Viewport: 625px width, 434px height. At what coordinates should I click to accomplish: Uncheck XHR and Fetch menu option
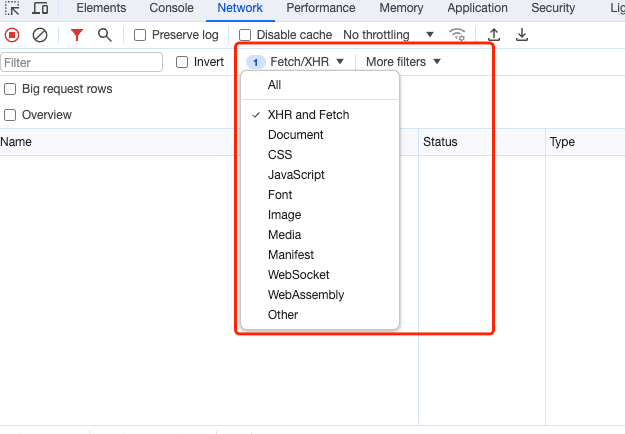pyautogui.click(x=320, y=115)
